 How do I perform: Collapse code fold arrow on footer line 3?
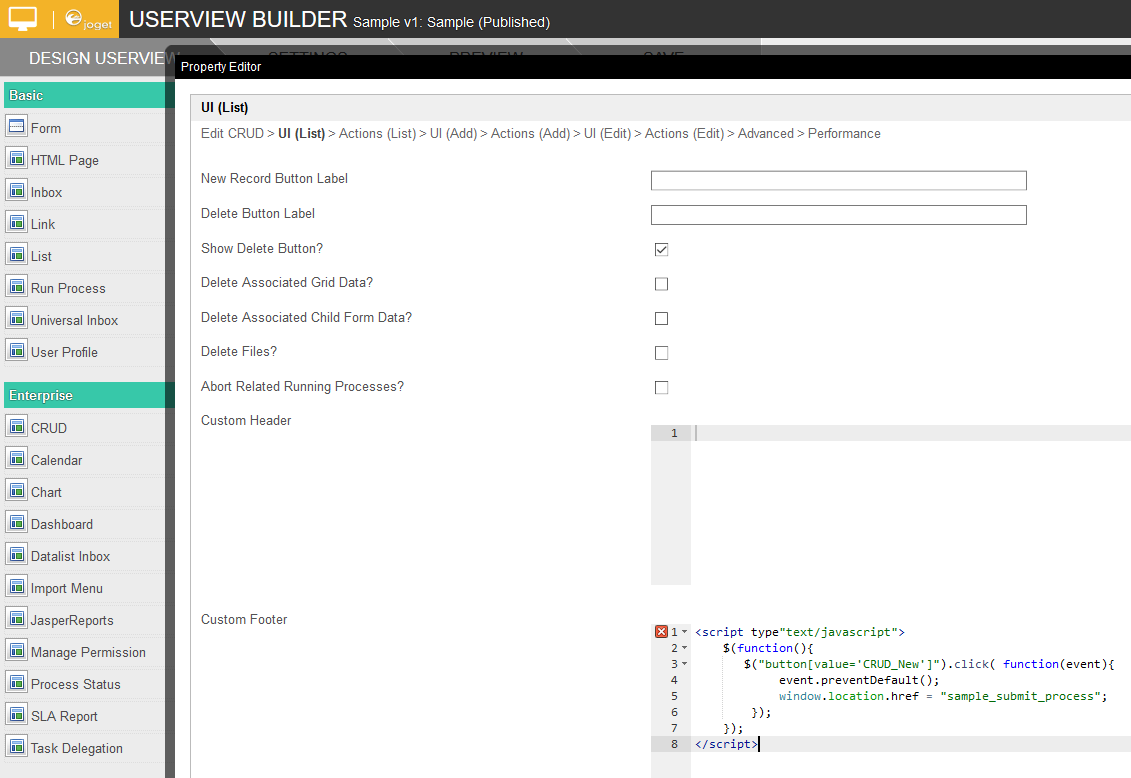[685, 664]
